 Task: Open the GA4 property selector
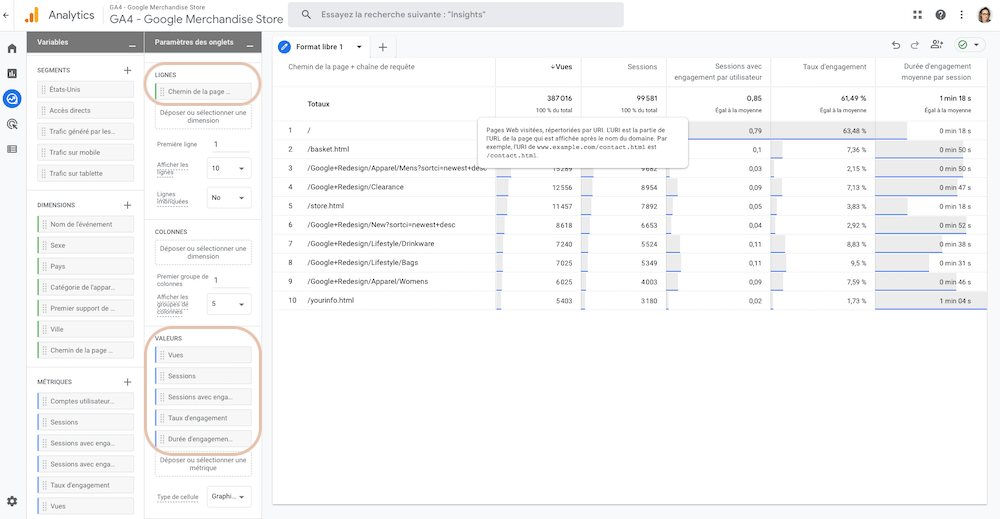point(196,15)
